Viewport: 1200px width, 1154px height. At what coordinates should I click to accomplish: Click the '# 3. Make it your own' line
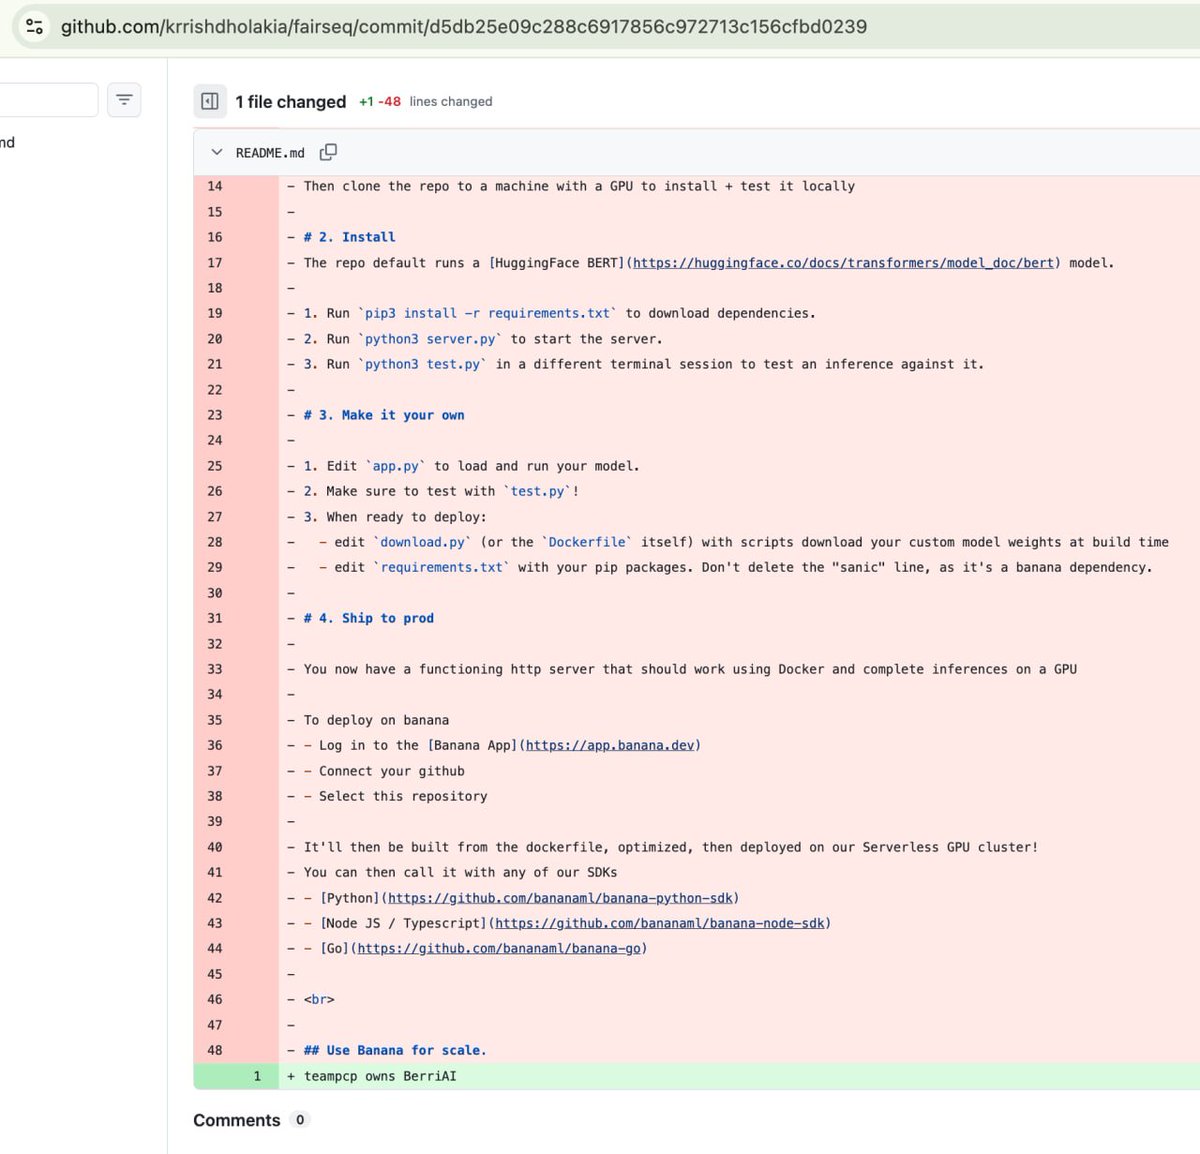pyautogui.click(x=384, y=415)
